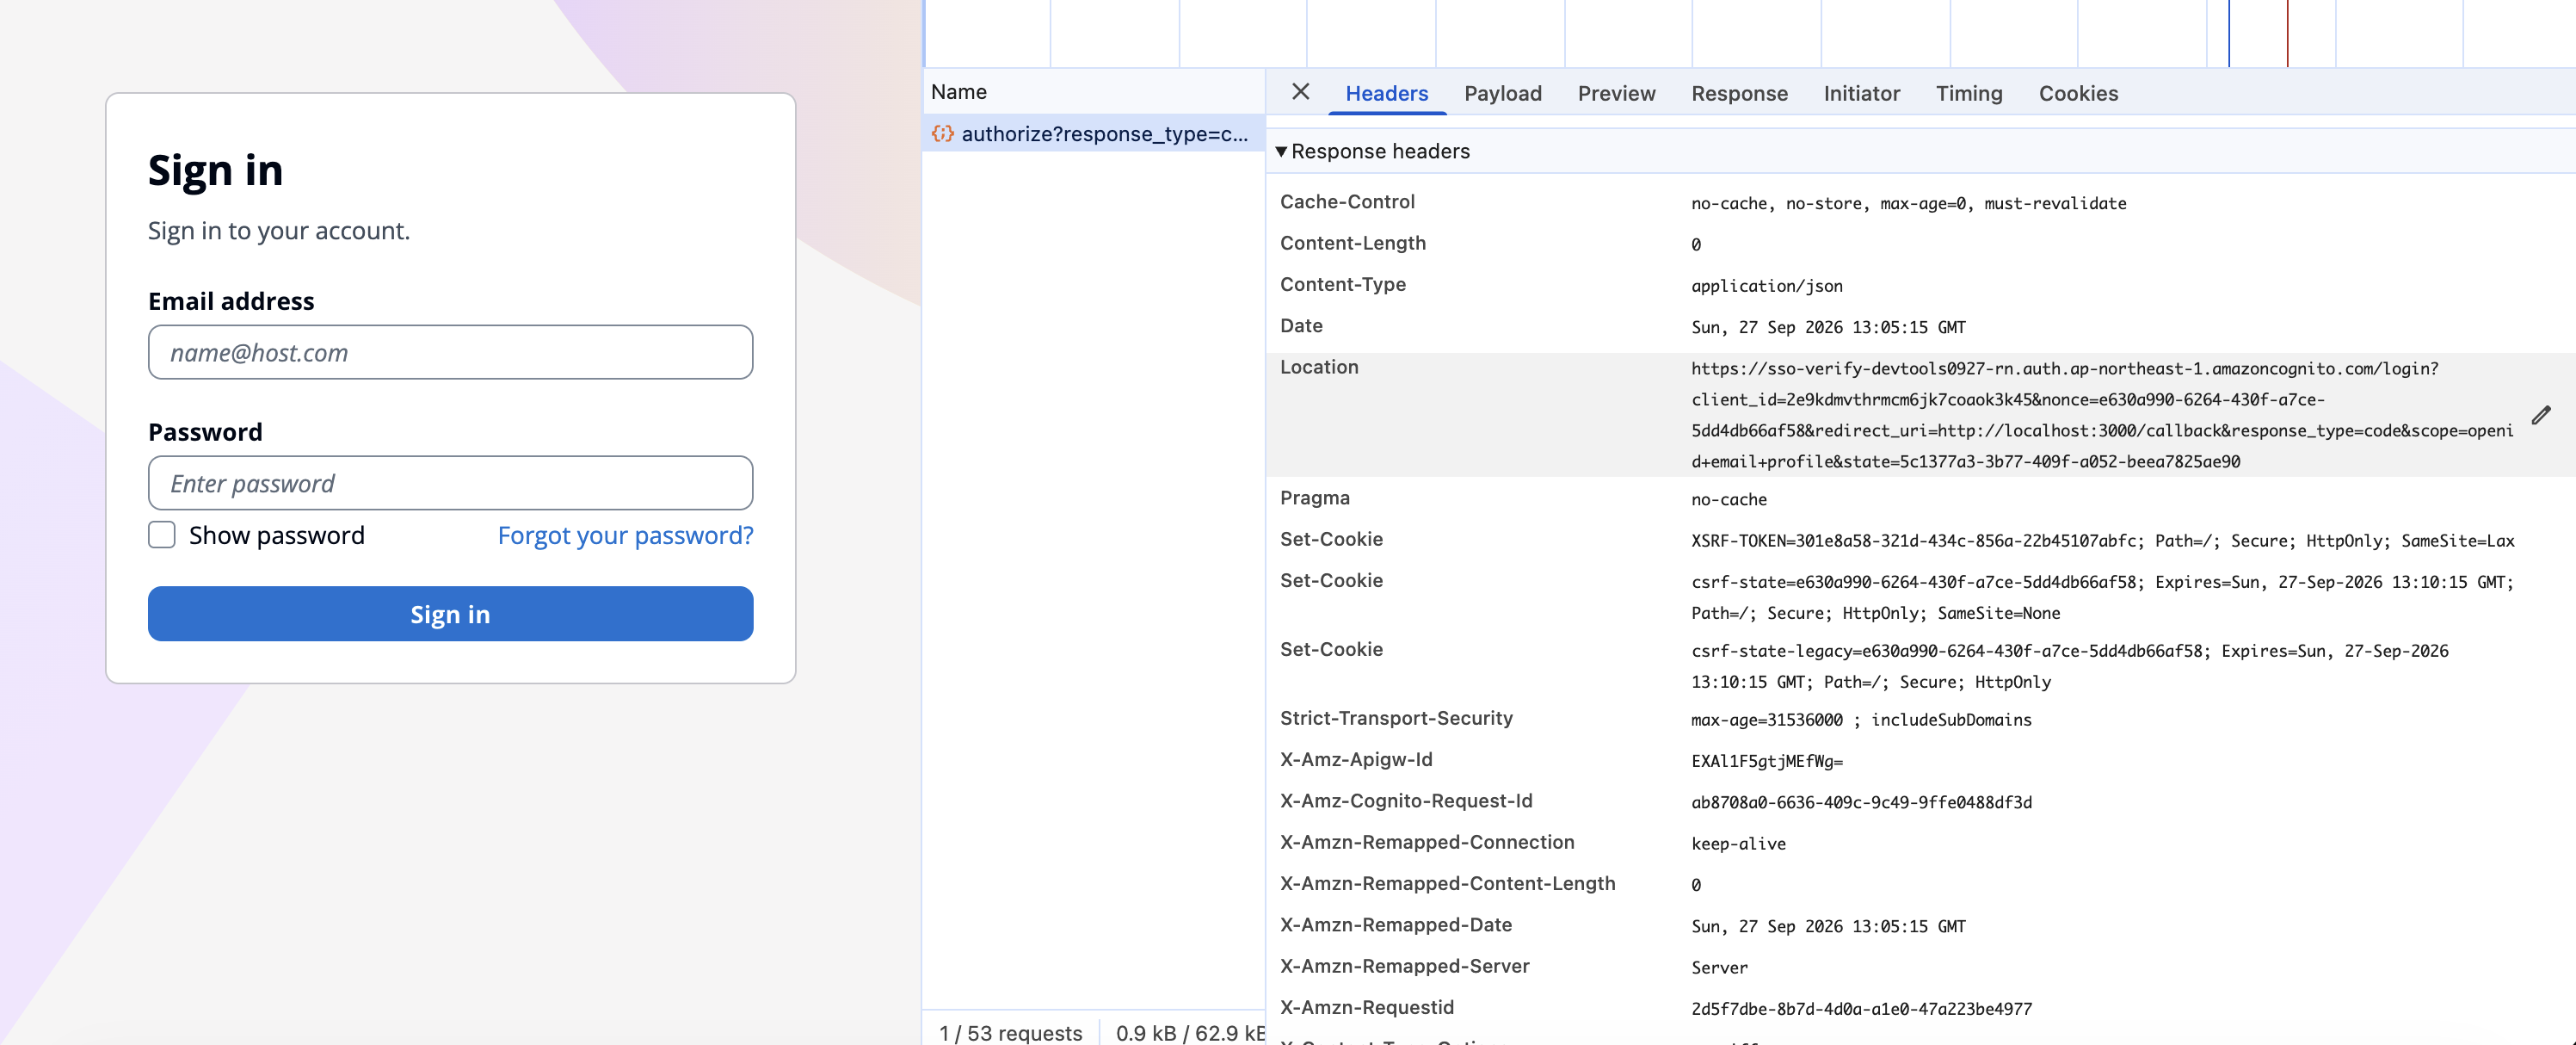Viewport: 2576px width, 1045px height.
Task: Click the blue Sign in button
Action: 450,614
